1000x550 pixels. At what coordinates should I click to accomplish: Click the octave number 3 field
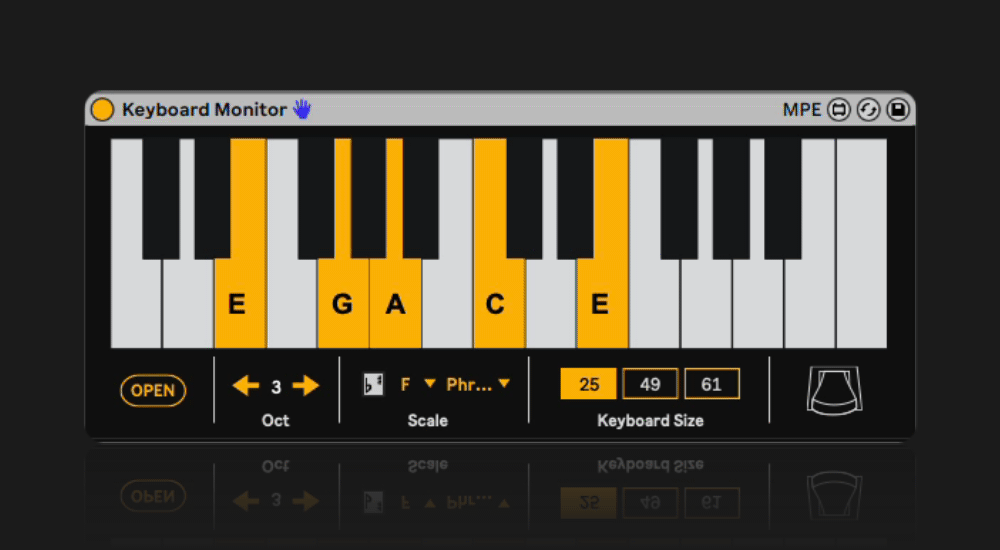point(276,386)
